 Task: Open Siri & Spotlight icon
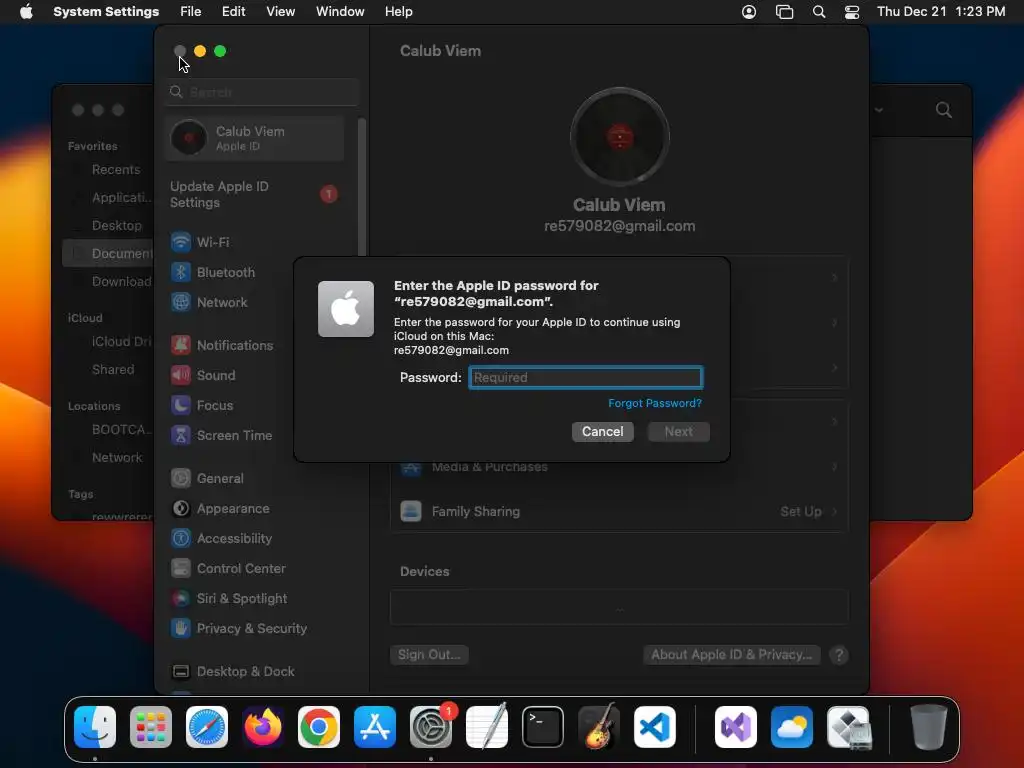coord(181,598)
